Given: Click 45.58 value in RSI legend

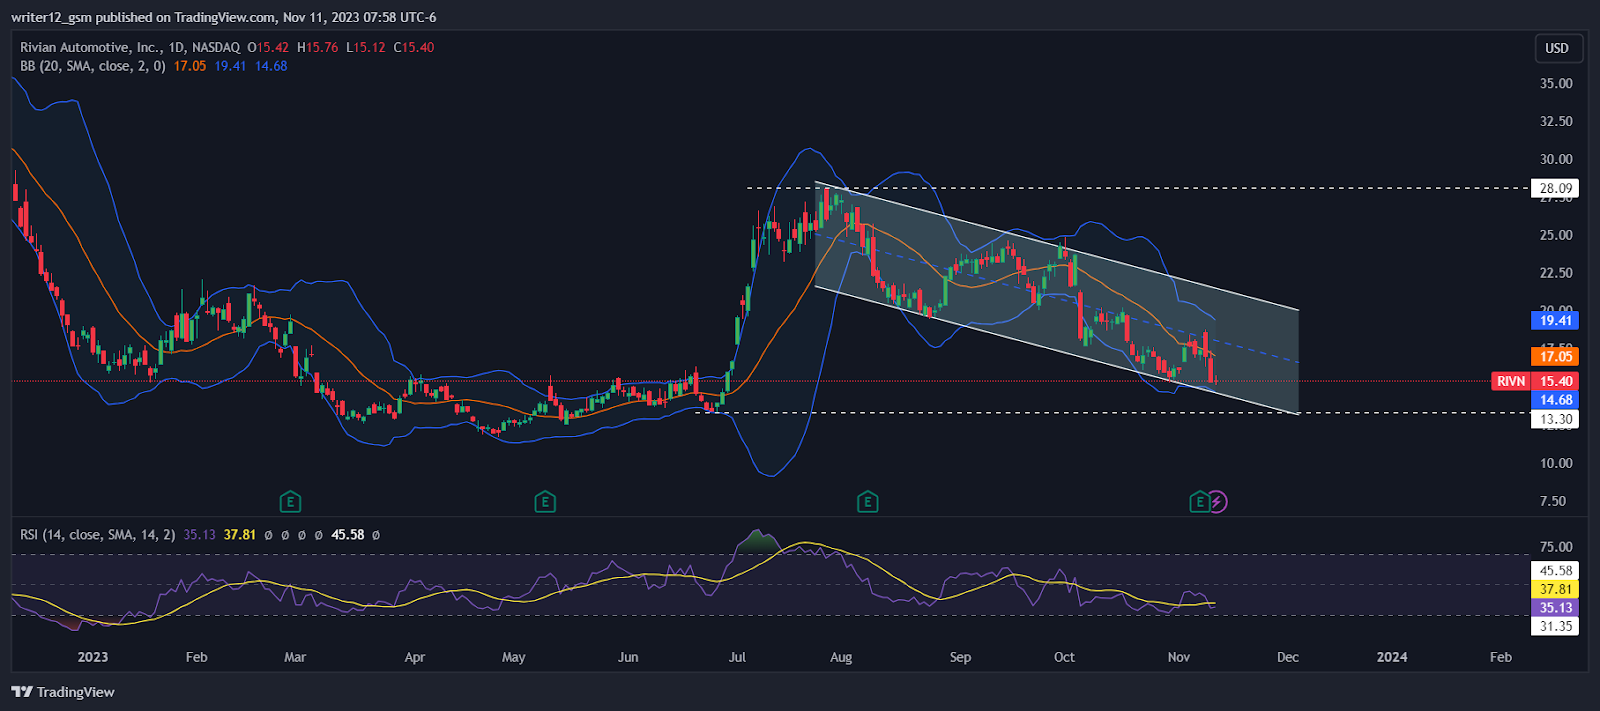Looking at the screenshot, I should tap(348, 535).
